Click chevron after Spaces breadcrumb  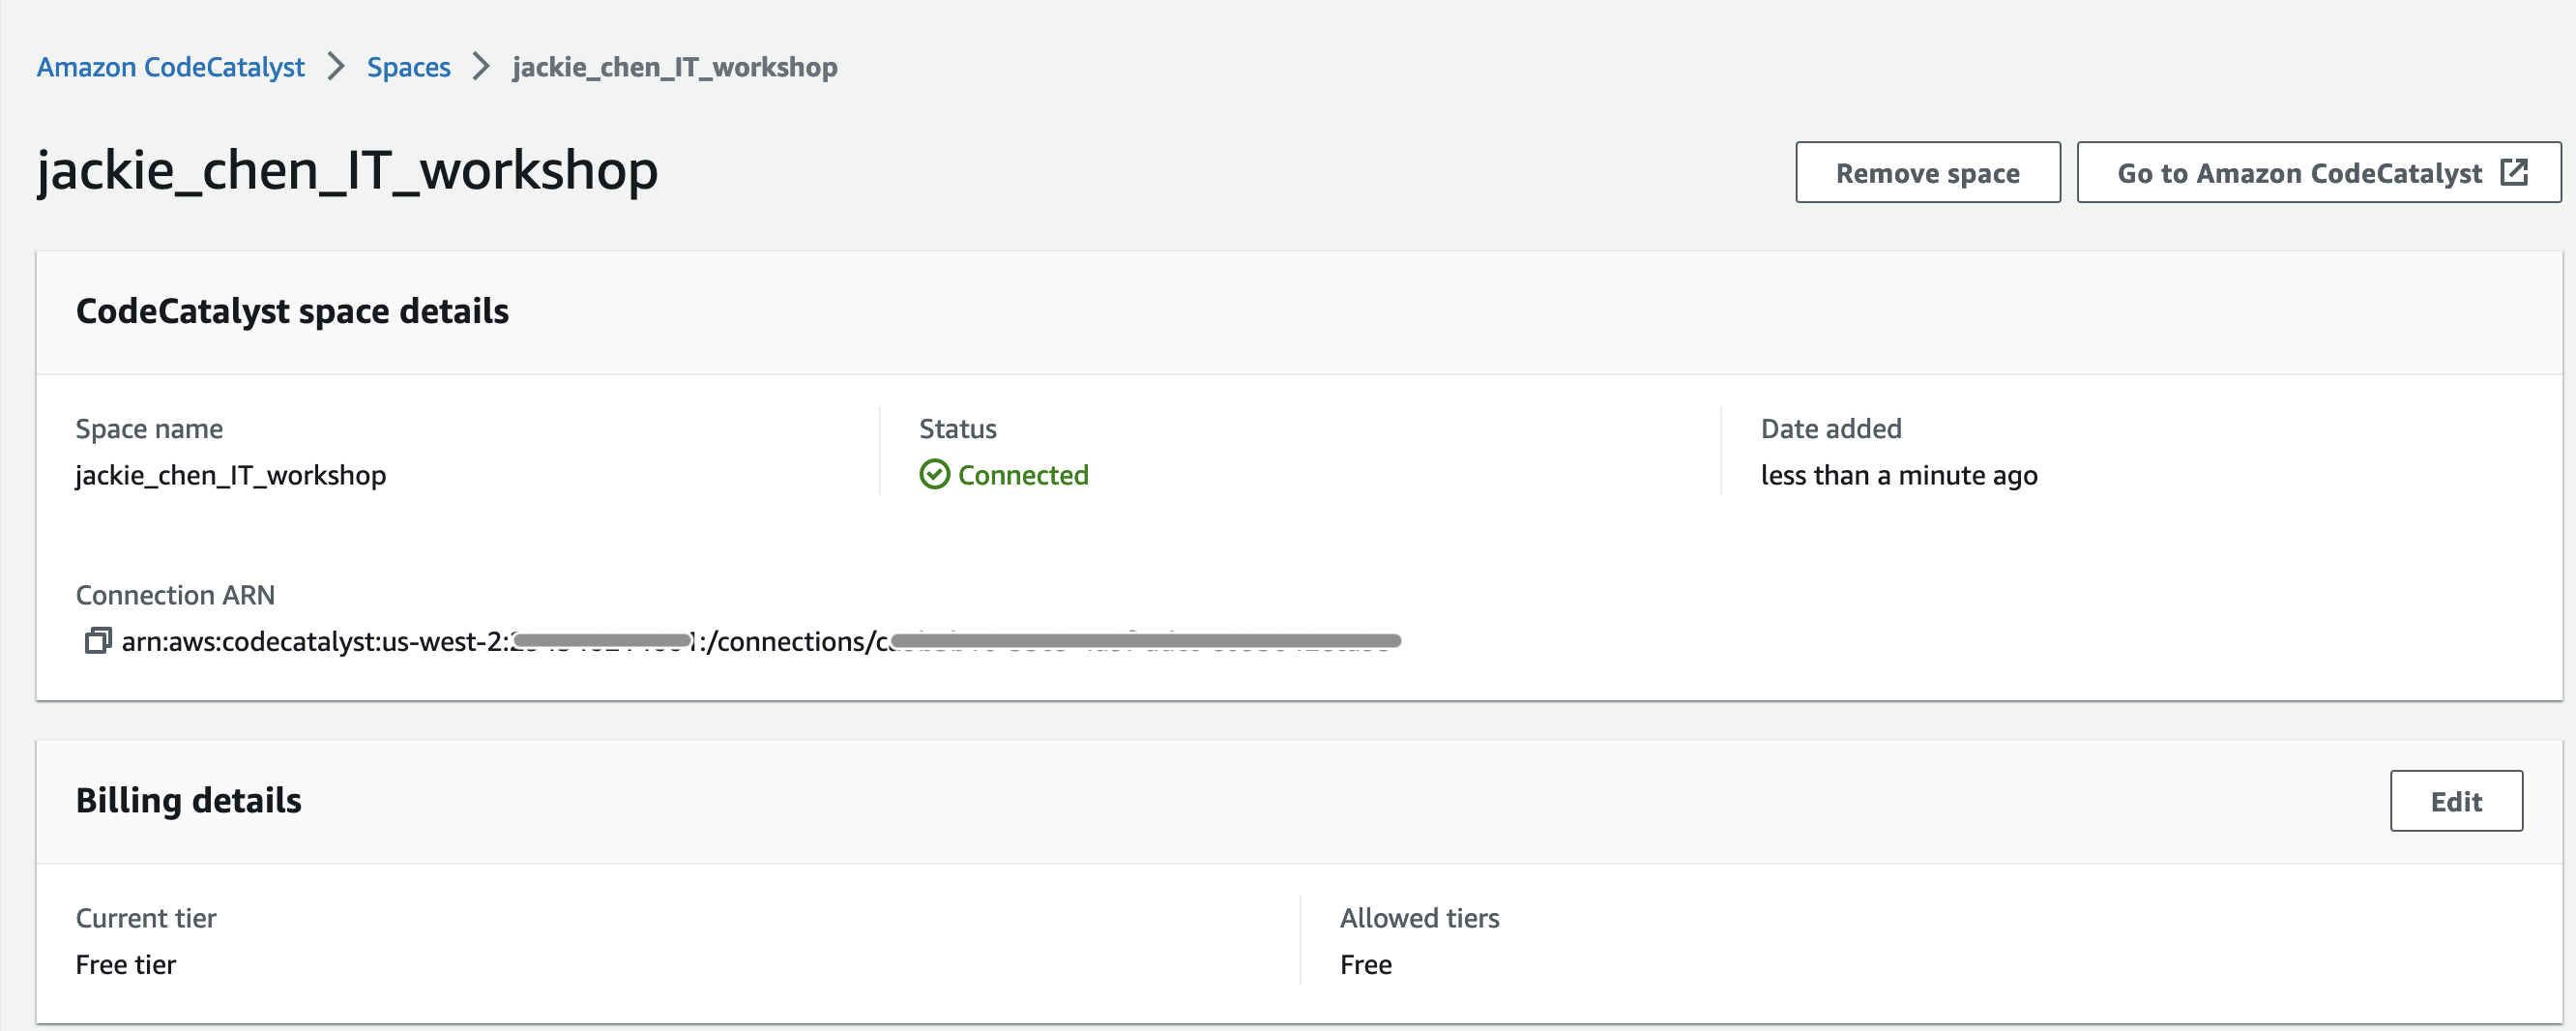(x=482, y=67)
